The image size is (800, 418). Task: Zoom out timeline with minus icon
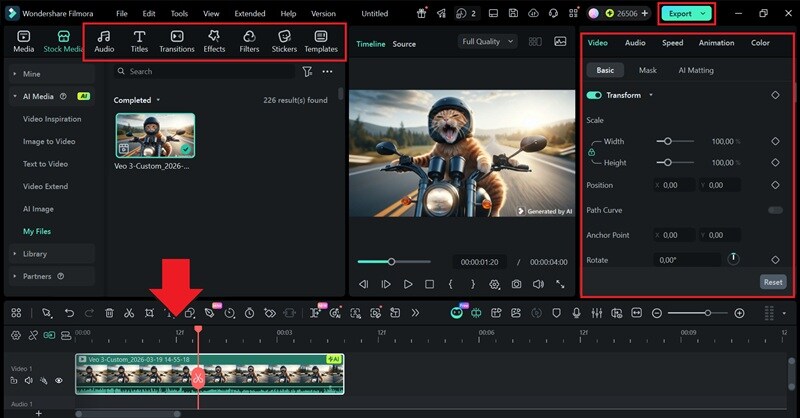pos(657,313)
